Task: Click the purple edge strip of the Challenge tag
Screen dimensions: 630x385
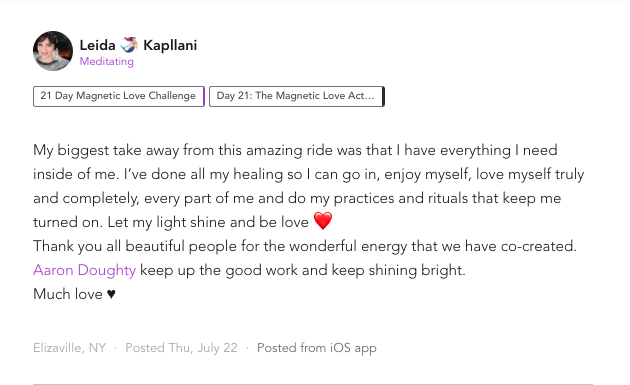Action: click(x=204, y=96)
